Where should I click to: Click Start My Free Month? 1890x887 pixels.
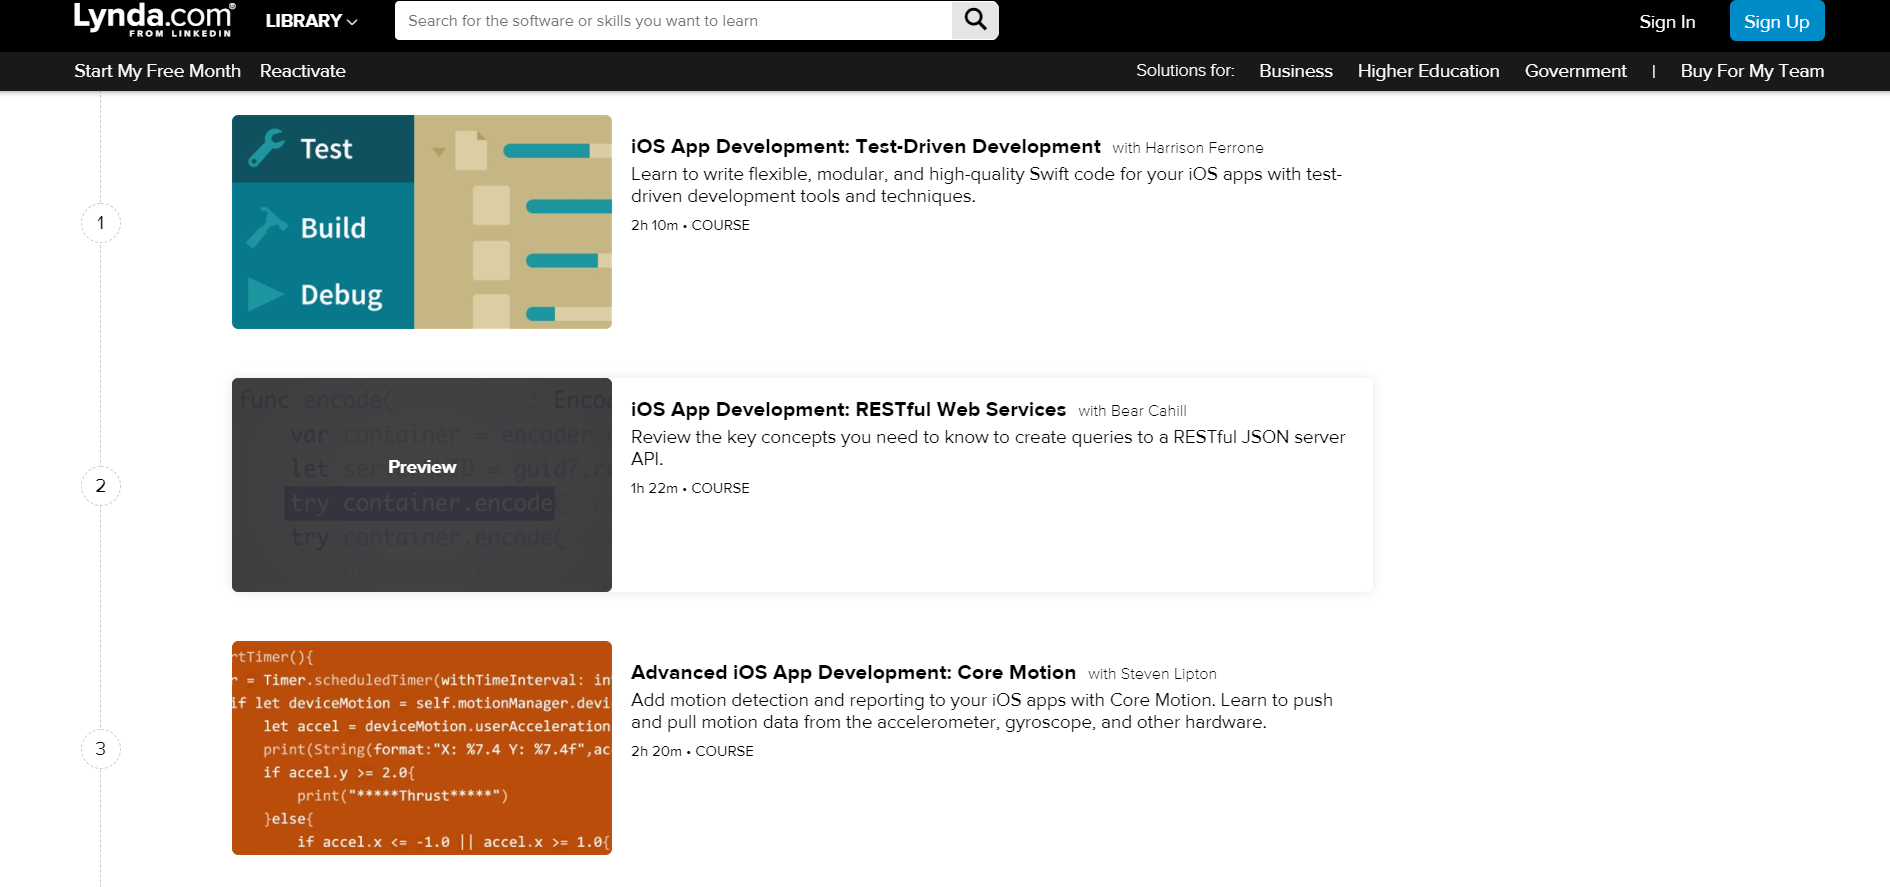tap(157, 71)
